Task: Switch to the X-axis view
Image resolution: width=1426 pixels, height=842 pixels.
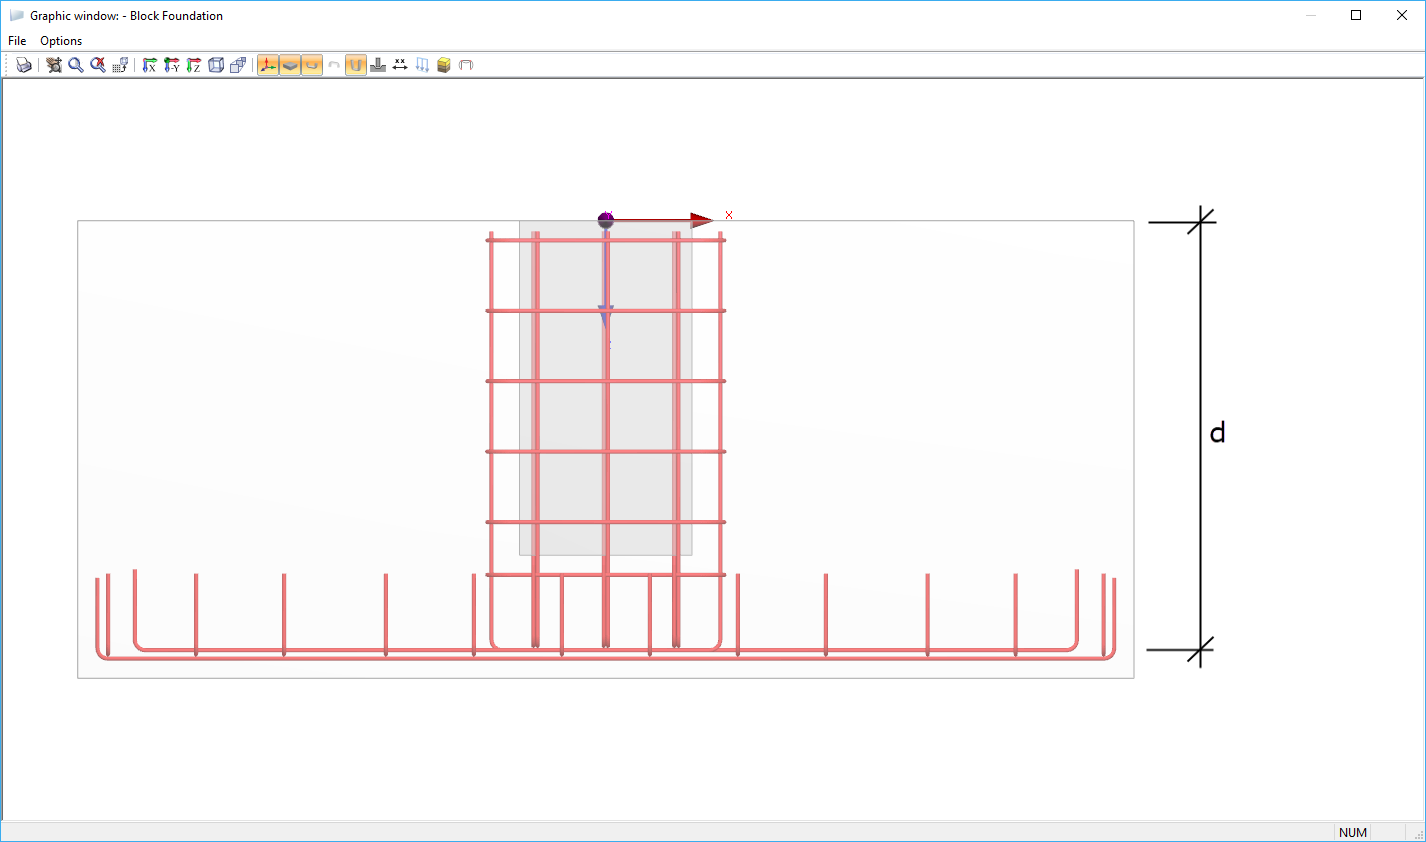Action: (148, 64)
